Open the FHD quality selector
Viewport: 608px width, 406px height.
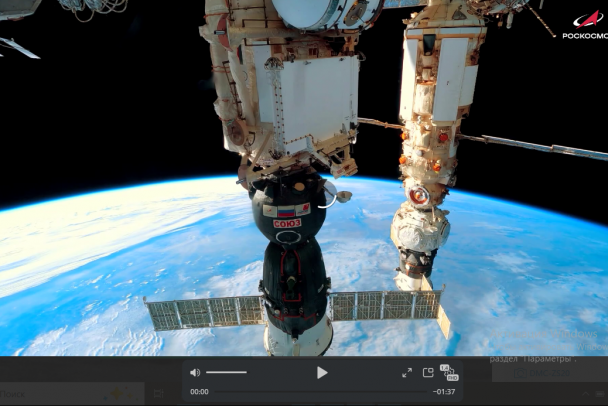452,377
